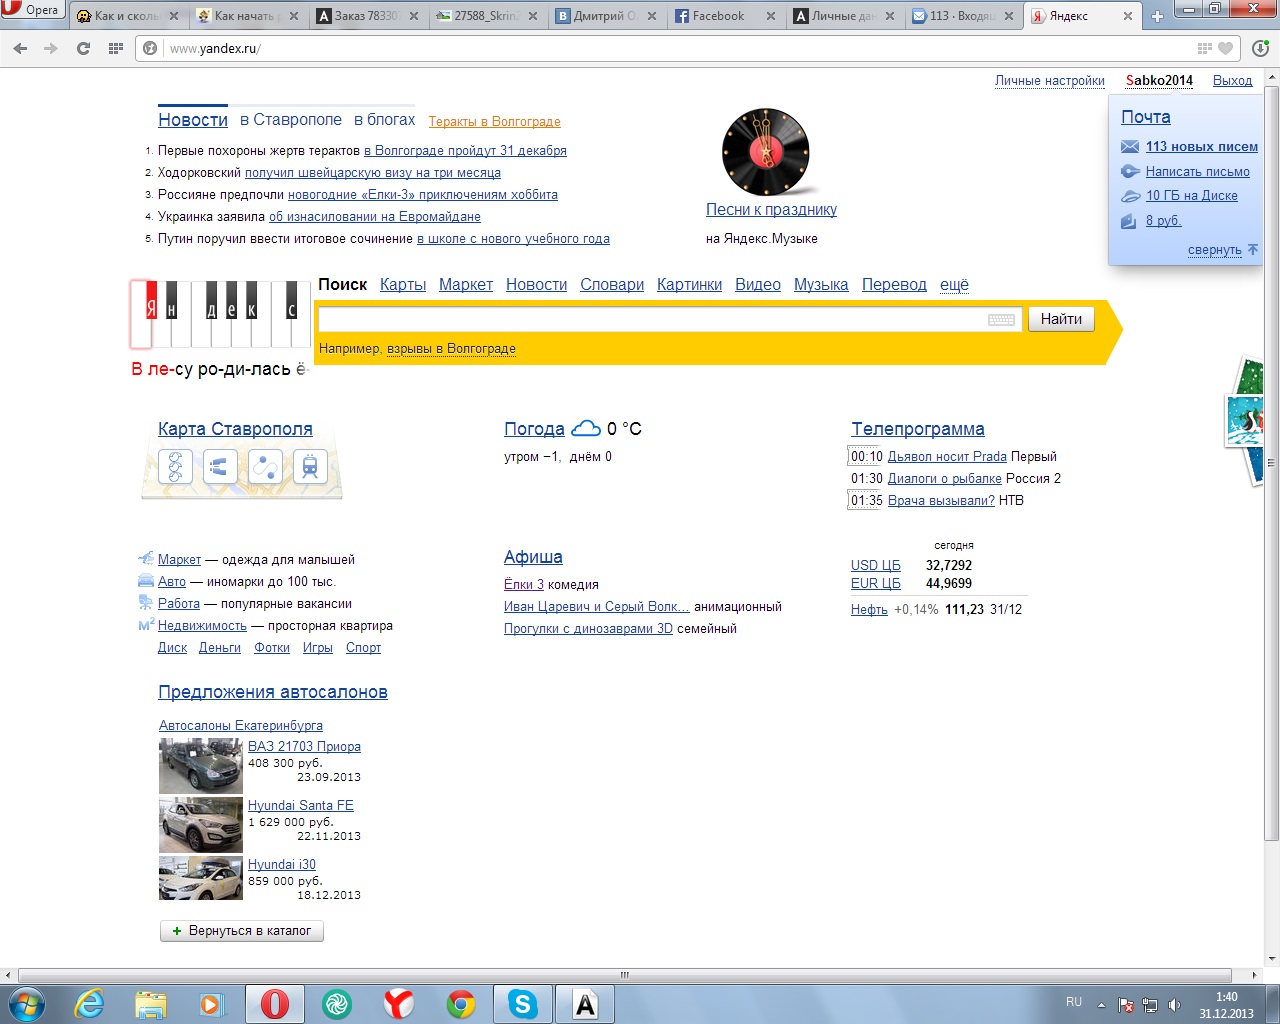Open the route planner map icon

point(265,467)
